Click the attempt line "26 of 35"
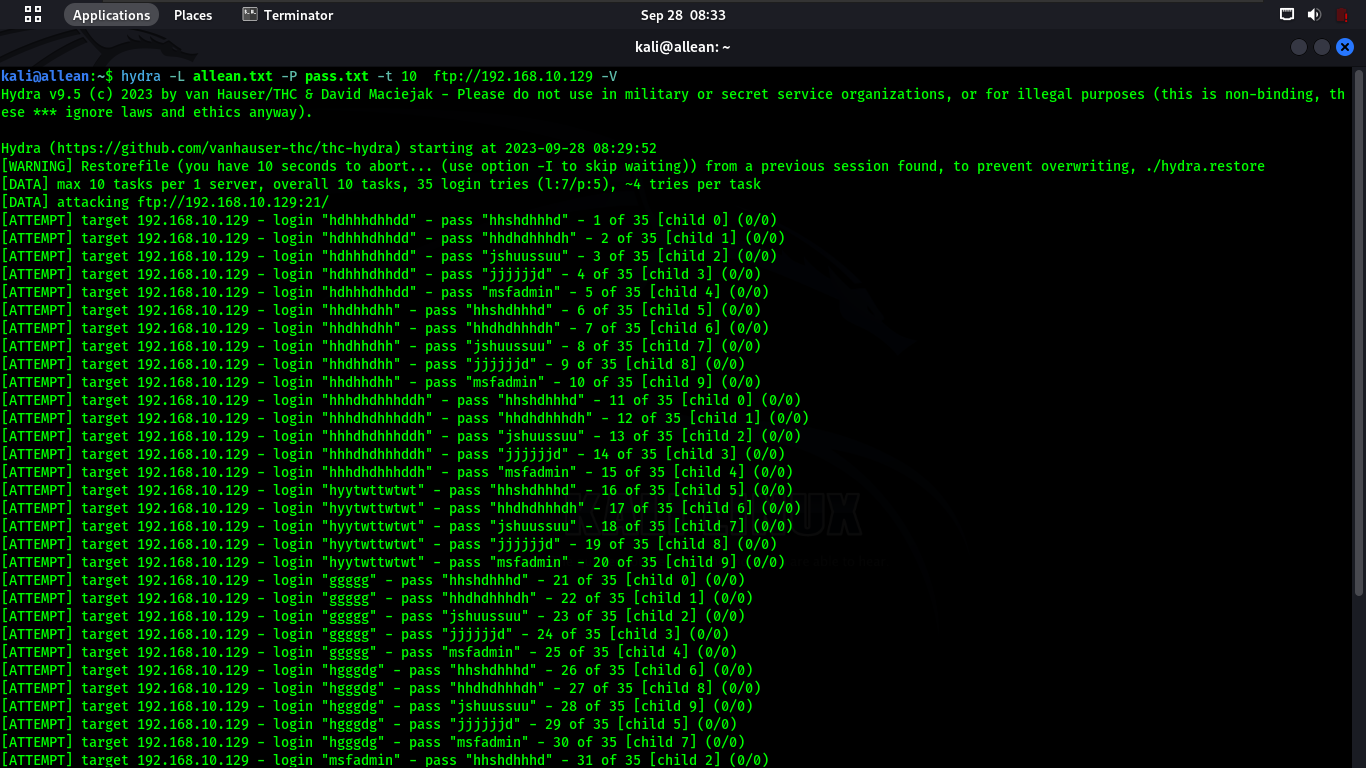The height and width of the screenshot is (768, 1366). click(x=377, y=670)
